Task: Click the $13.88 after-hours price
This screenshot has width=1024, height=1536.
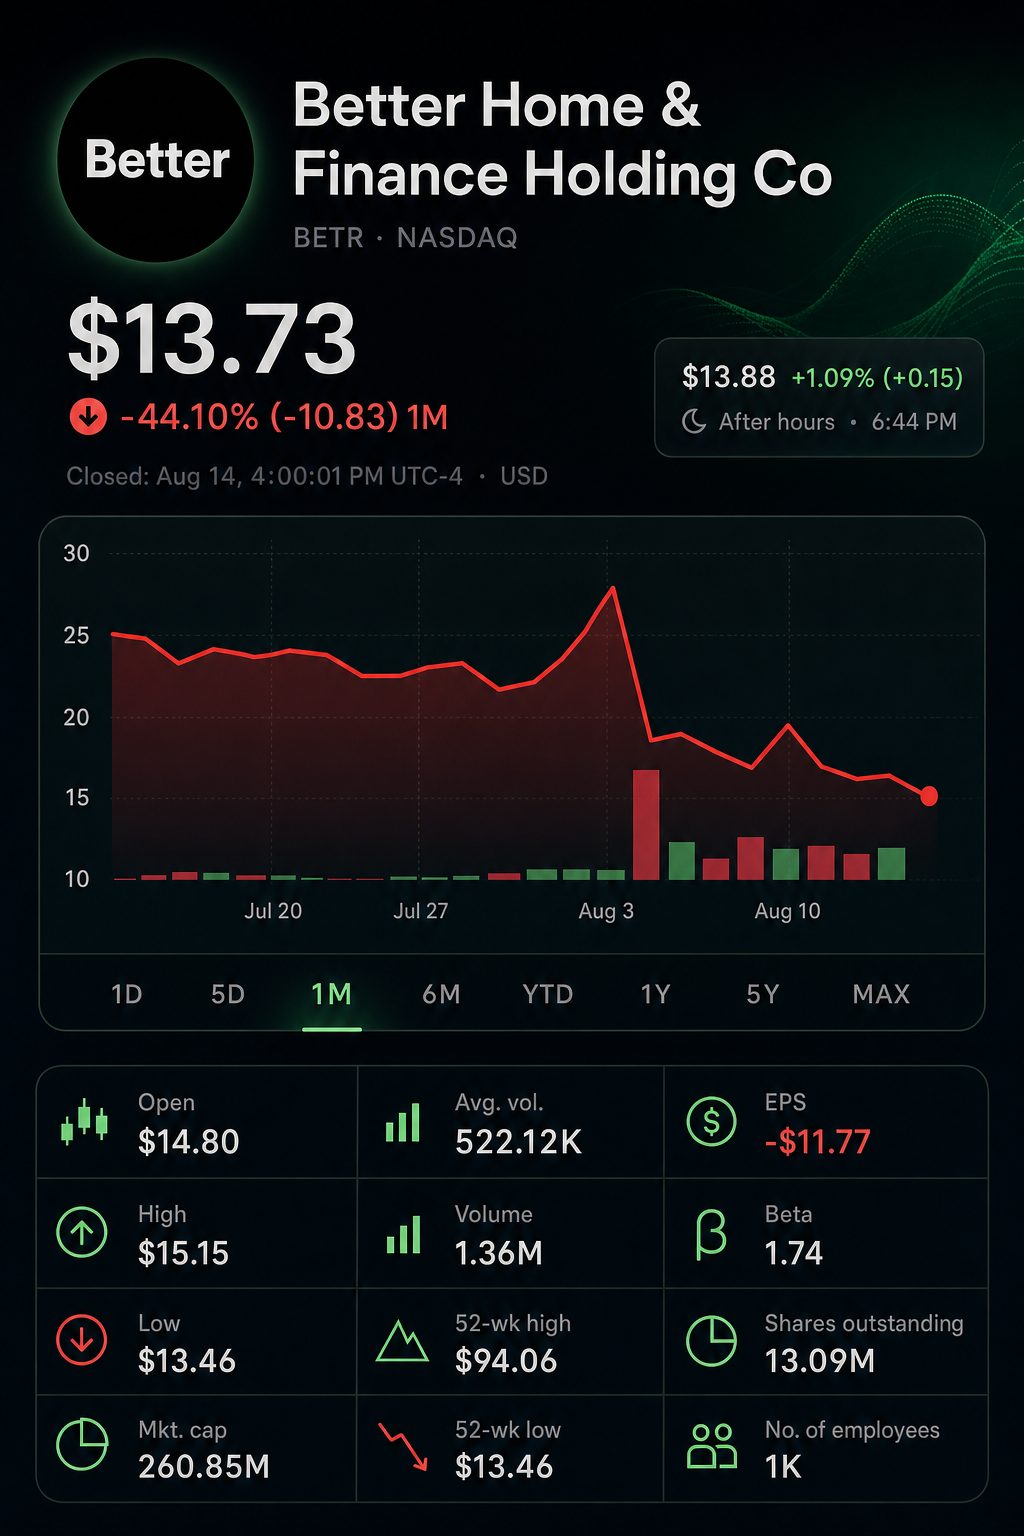Action: point(728,377)
